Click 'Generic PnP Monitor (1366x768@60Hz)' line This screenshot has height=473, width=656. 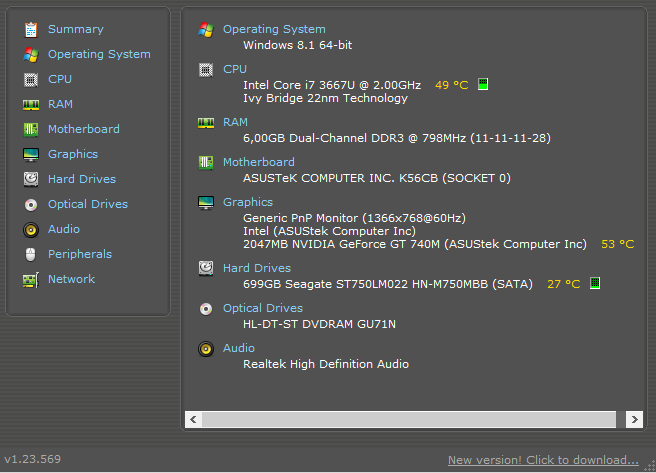tap(354, 218)
